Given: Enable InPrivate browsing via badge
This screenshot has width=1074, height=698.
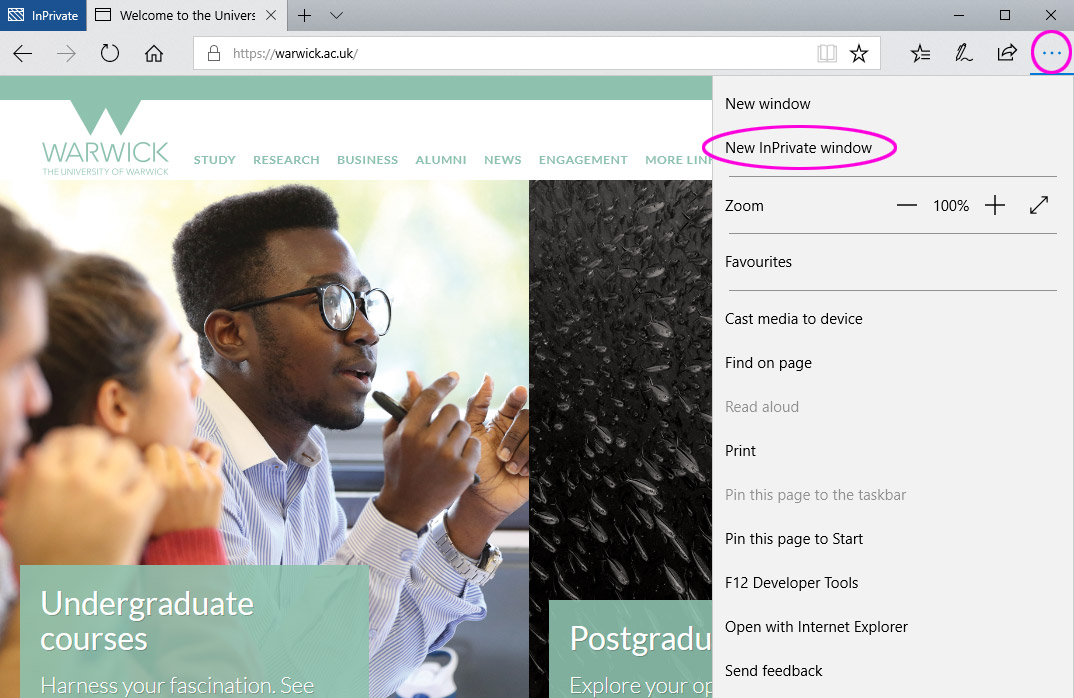Looking at the screenshot, I should 43,15.
